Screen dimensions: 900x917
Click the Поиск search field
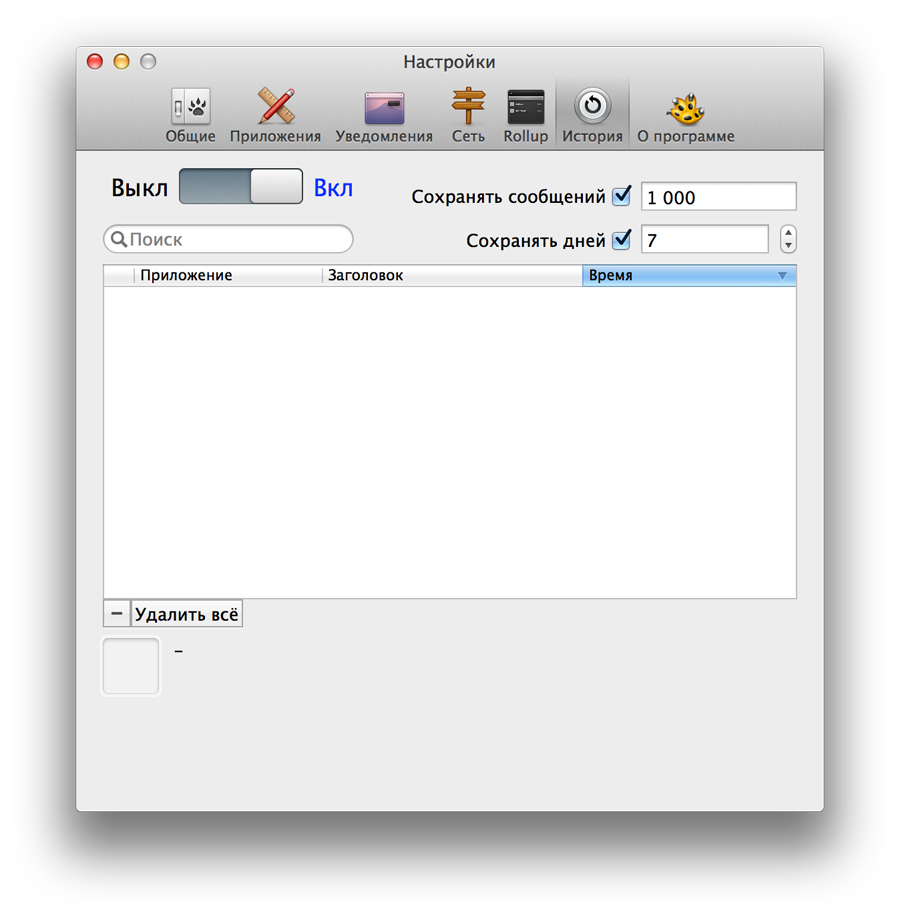tap(238, 240)
